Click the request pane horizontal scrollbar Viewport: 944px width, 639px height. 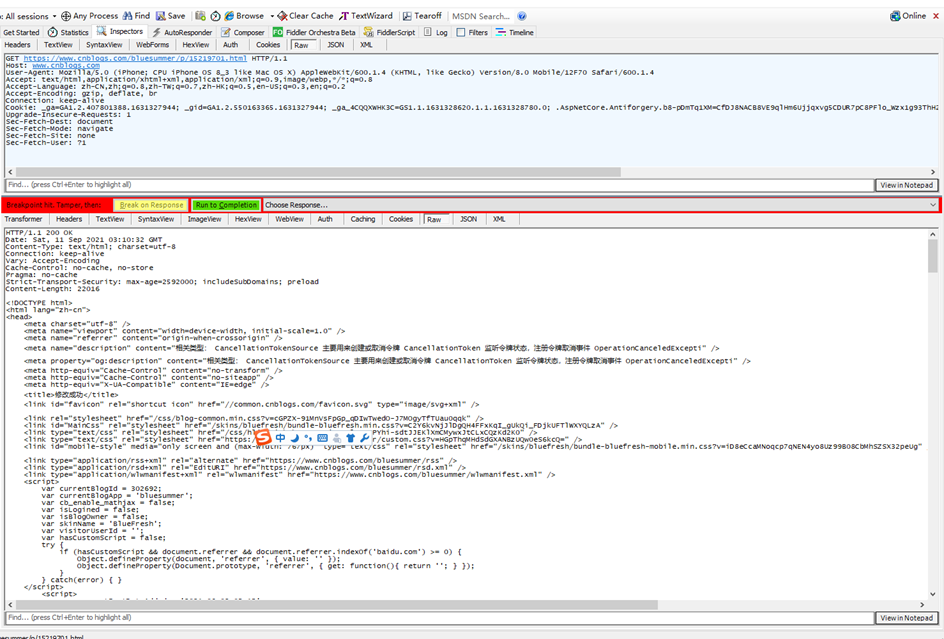(318, 172)
